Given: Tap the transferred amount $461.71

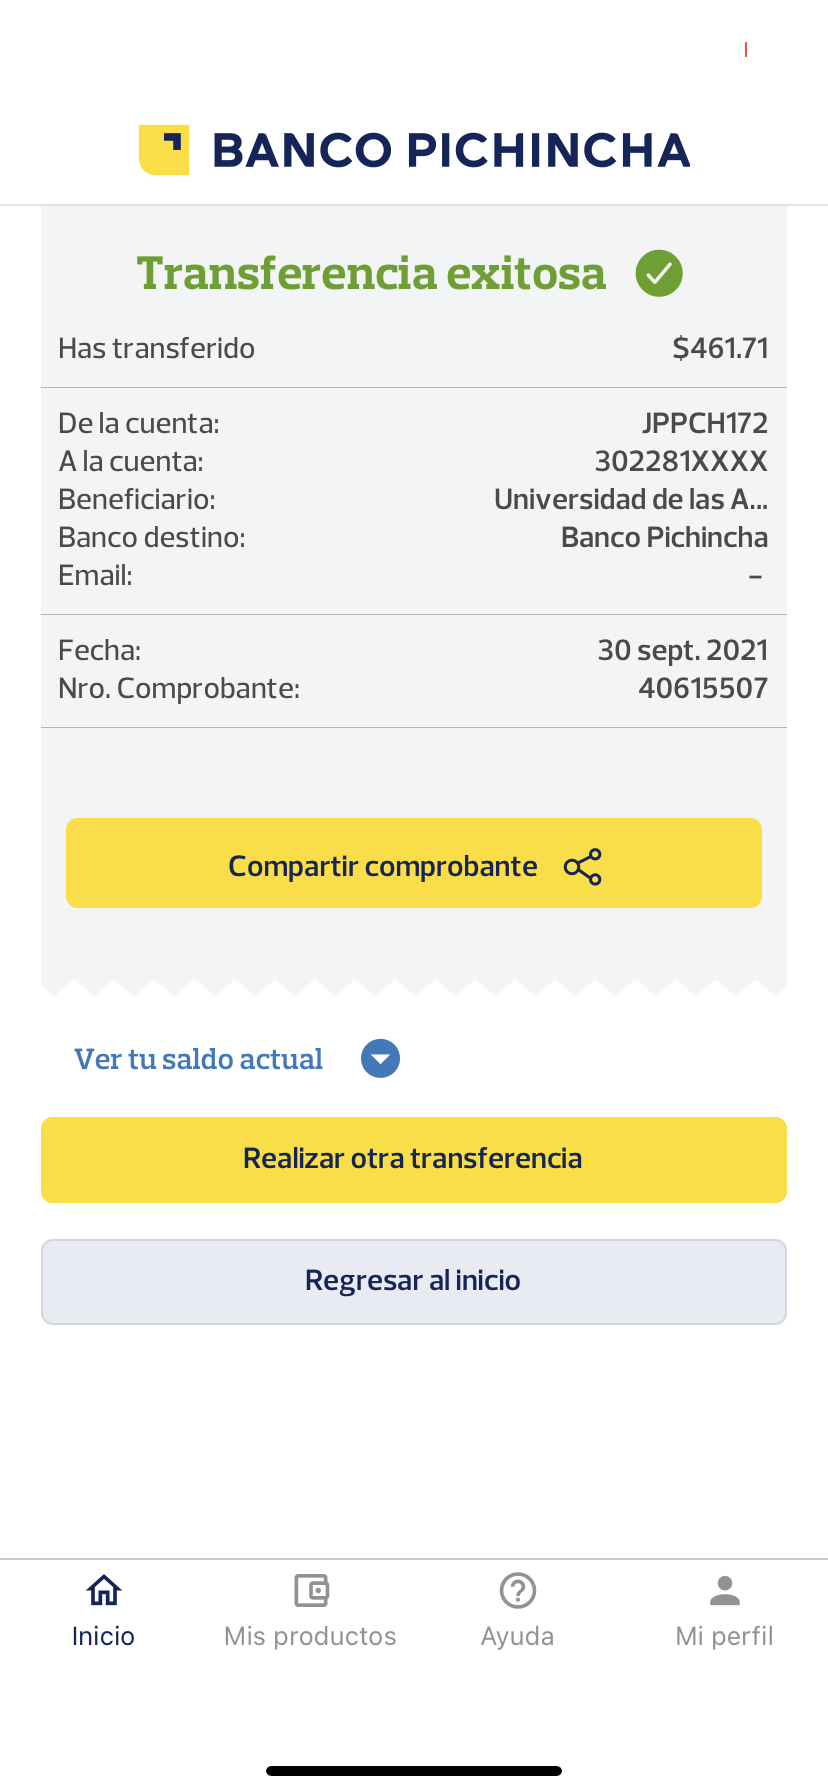Looking at the screenshot, I should coord(720,348).
